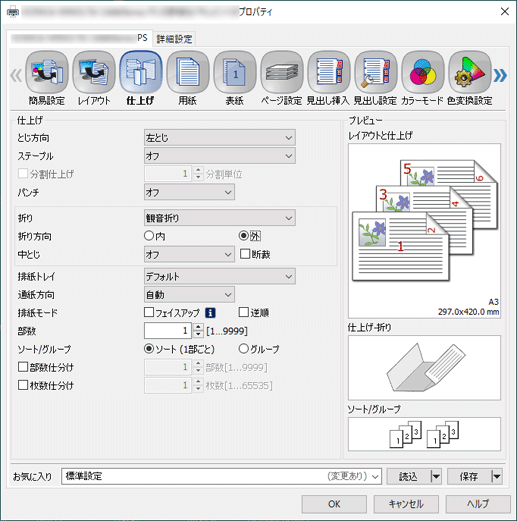The height and width of the screenshot is (521, 517).
Task: Open the 中とじ dropdown
Action: point(189,255)
